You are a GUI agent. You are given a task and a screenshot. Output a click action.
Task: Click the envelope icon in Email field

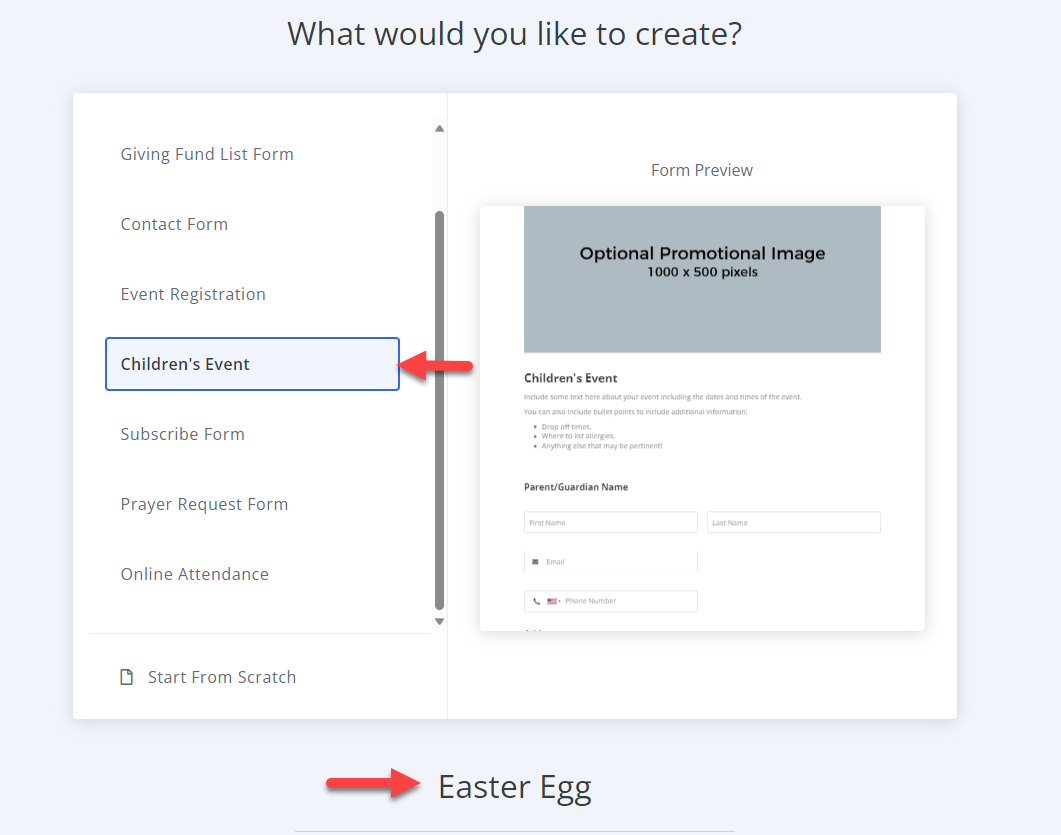[x=535, y=562]
